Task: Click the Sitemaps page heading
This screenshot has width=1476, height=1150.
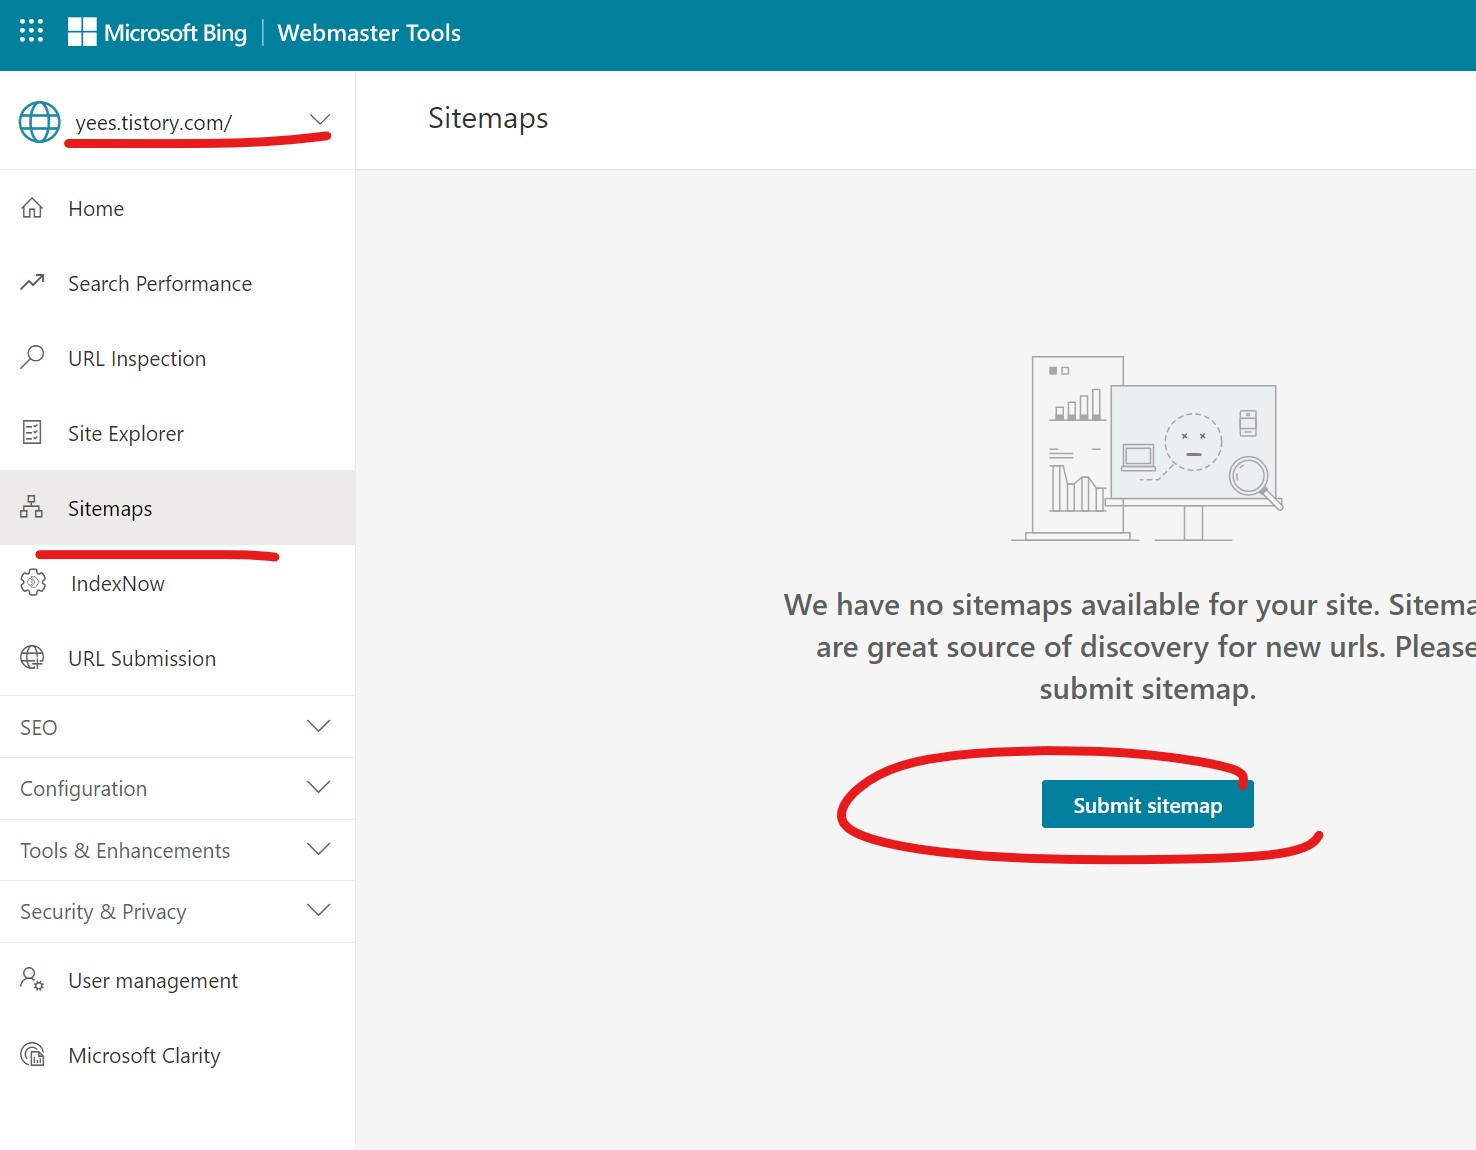Action: pyautogui.click(x=488, y=118)
